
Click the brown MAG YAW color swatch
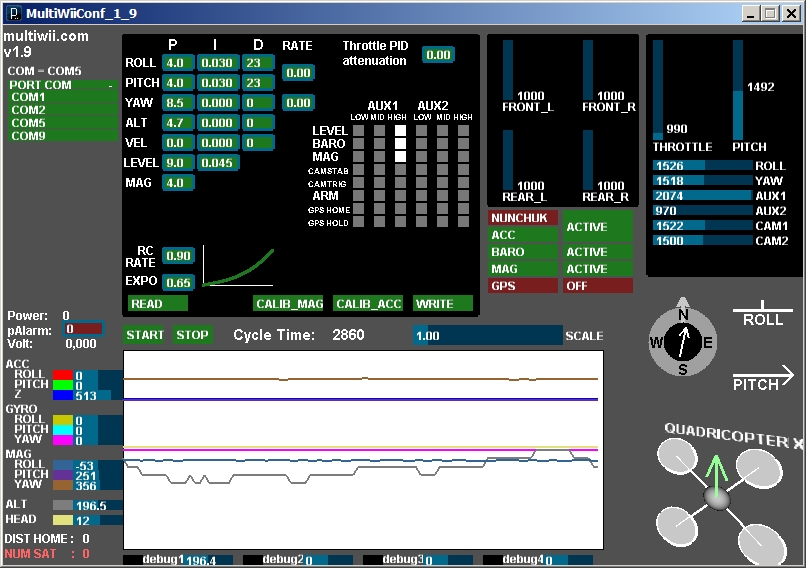pyautogui.click(x=63, y=485)
